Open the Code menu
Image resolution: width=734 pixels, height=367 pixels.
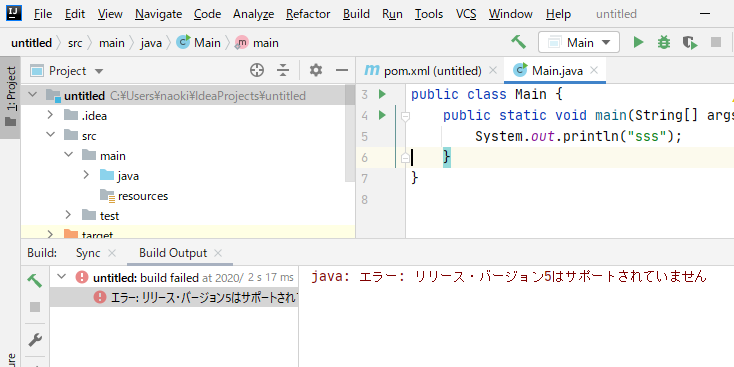coord(207,14)
